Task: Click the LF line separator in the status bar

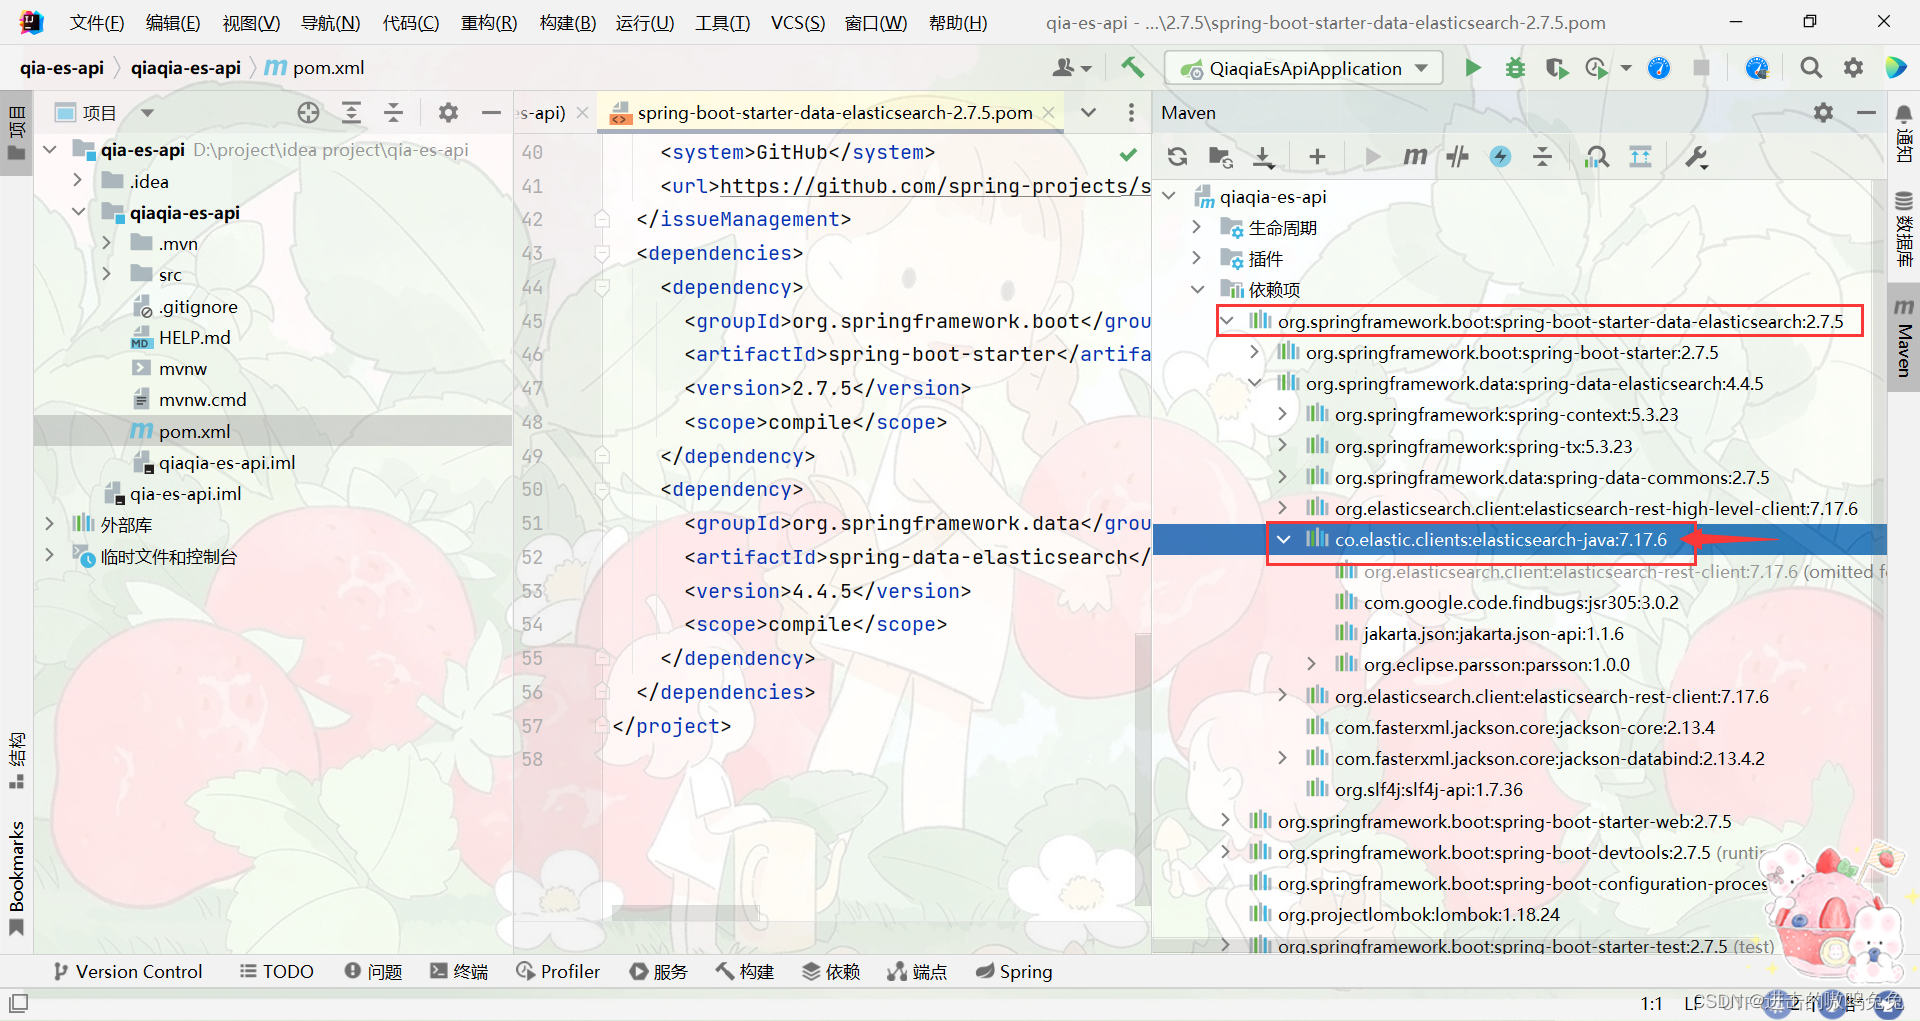Action: 1692,1003
